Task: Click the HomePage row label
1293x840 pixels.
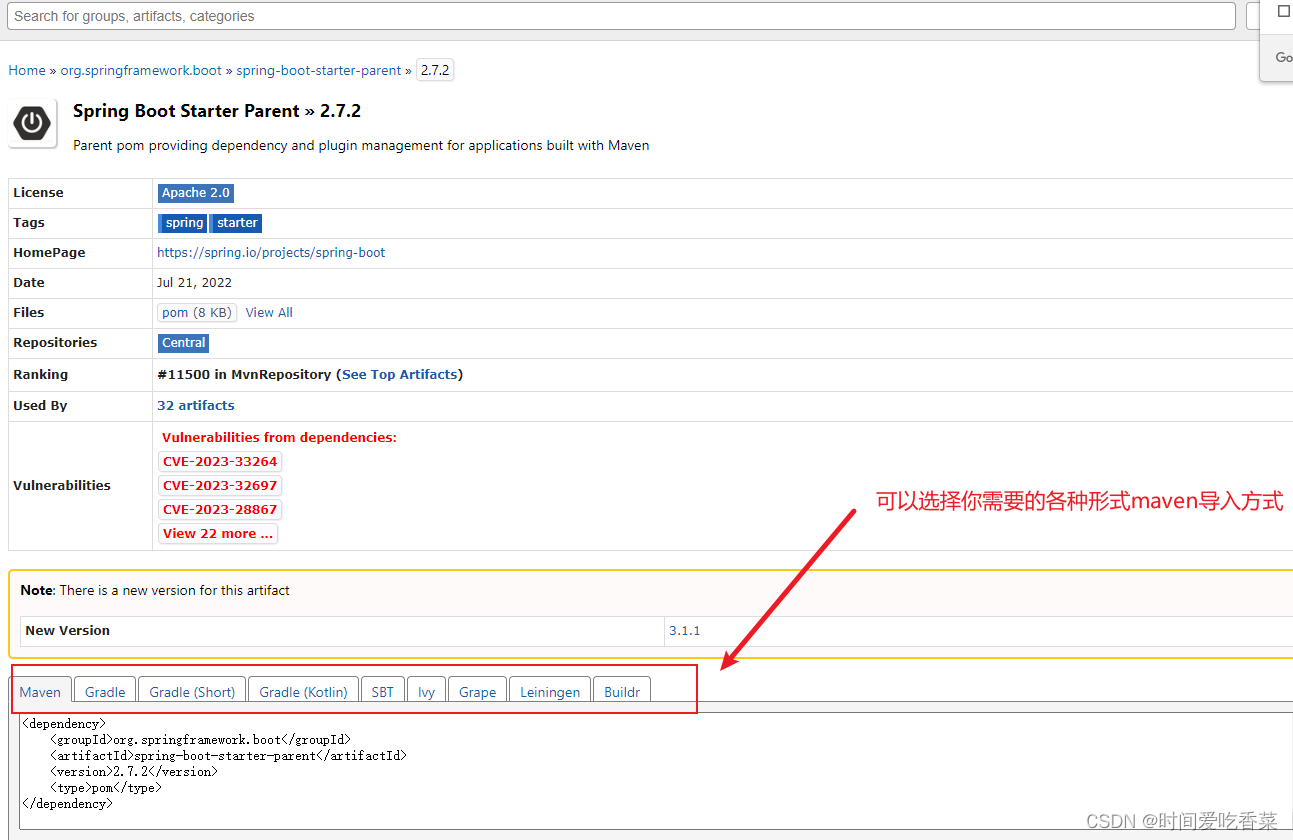Action: point(49,253)
